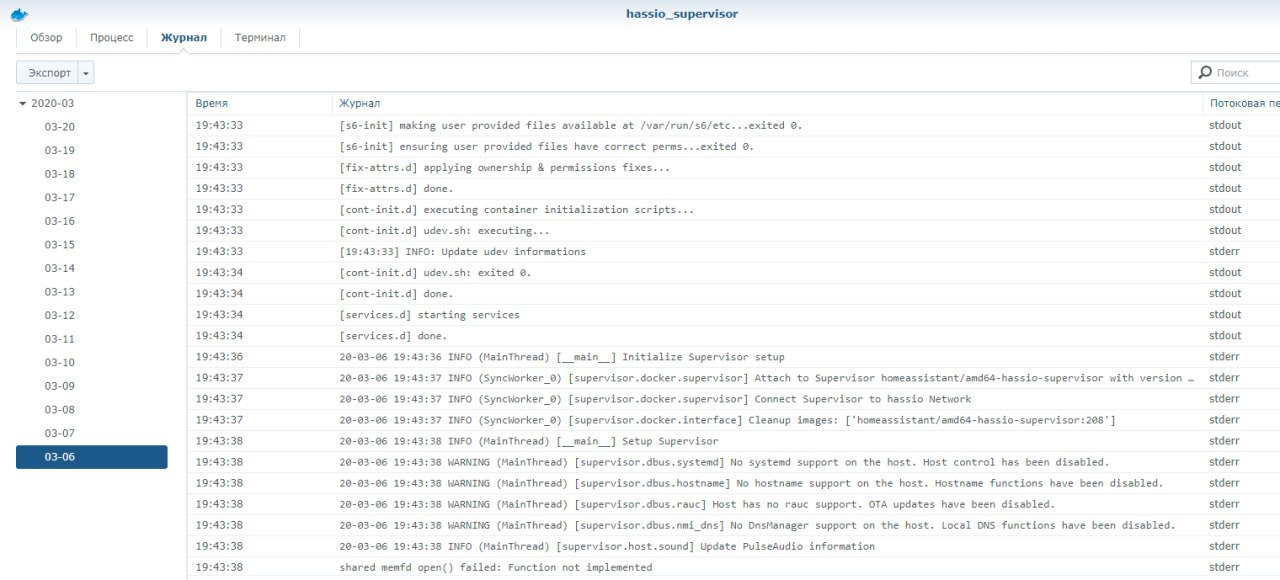Screen dimensions: 1280x580
Task: Sort by the Время column header
Action: tap(259, 103)
